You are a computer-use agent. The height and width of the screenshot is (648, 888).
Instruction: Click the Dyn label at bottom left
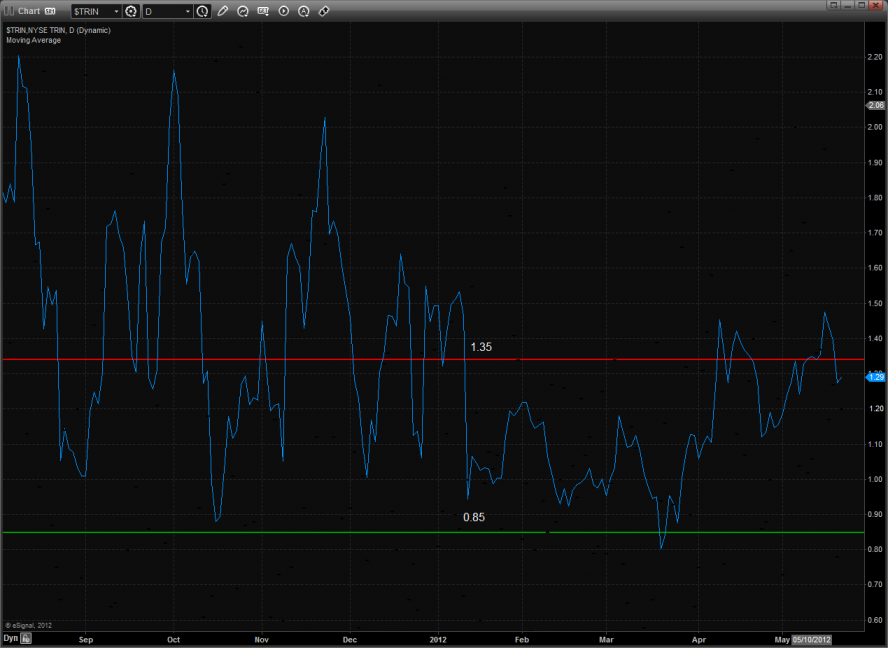[x=10, y=637]
